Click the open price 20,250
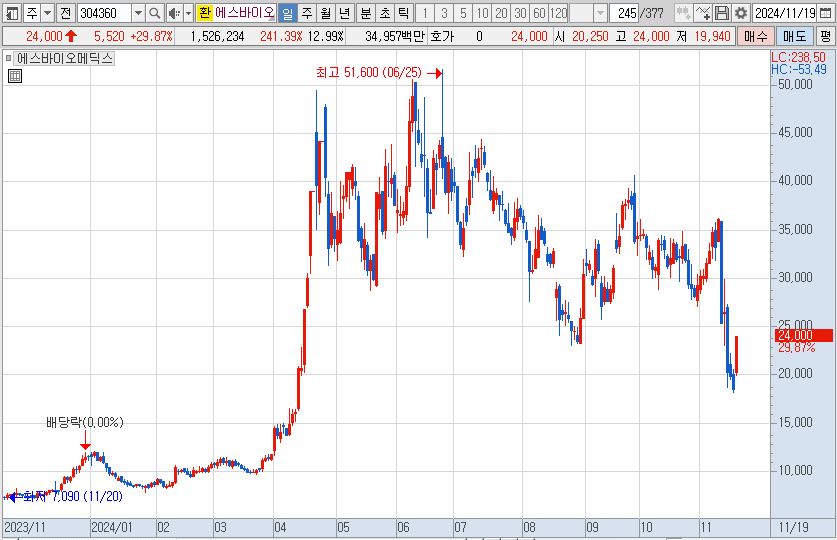Viewport: 837px width, 540px height. click(590, 36)
